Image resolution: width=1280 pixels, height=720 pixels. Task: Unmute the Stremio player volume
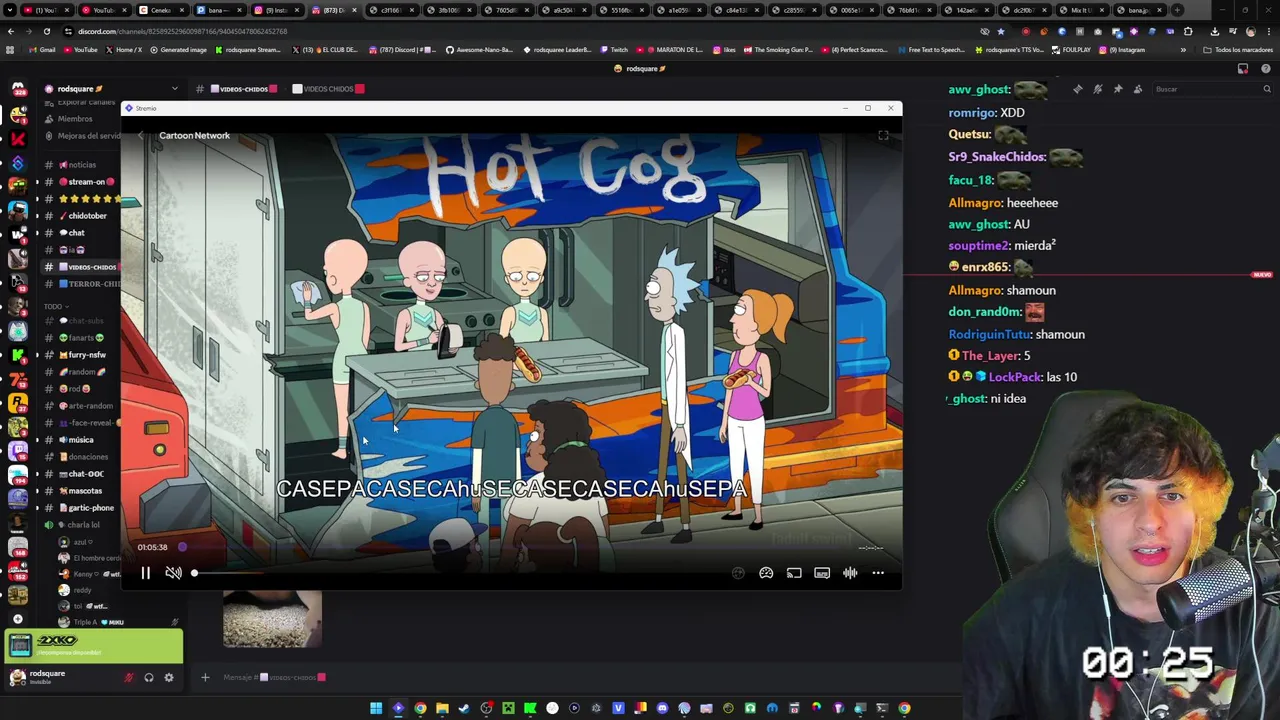173,573
